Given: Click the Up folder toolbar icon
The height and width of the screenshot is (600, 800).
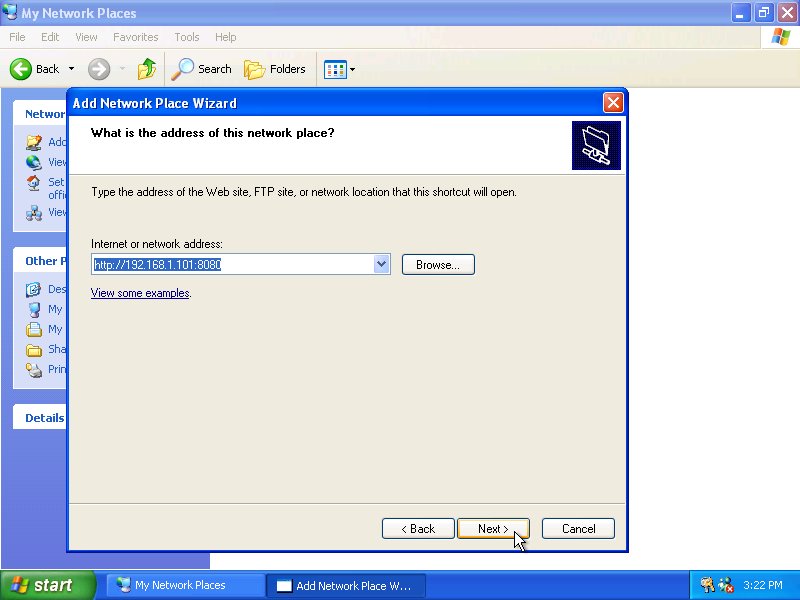Looking at the screenshot, I should tap(147, 69).
